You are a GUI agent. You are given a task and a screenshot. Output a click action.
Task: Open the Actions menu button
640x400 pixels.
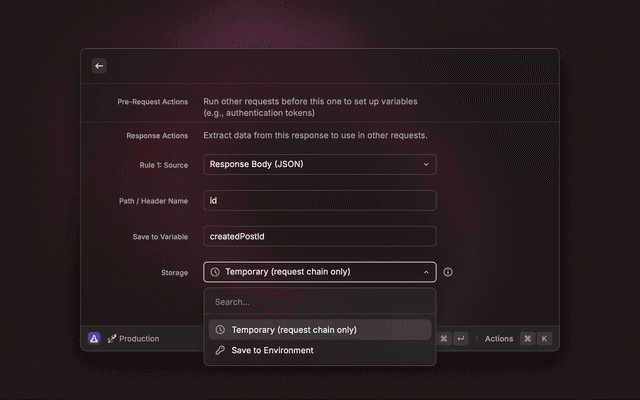[499, 339]
